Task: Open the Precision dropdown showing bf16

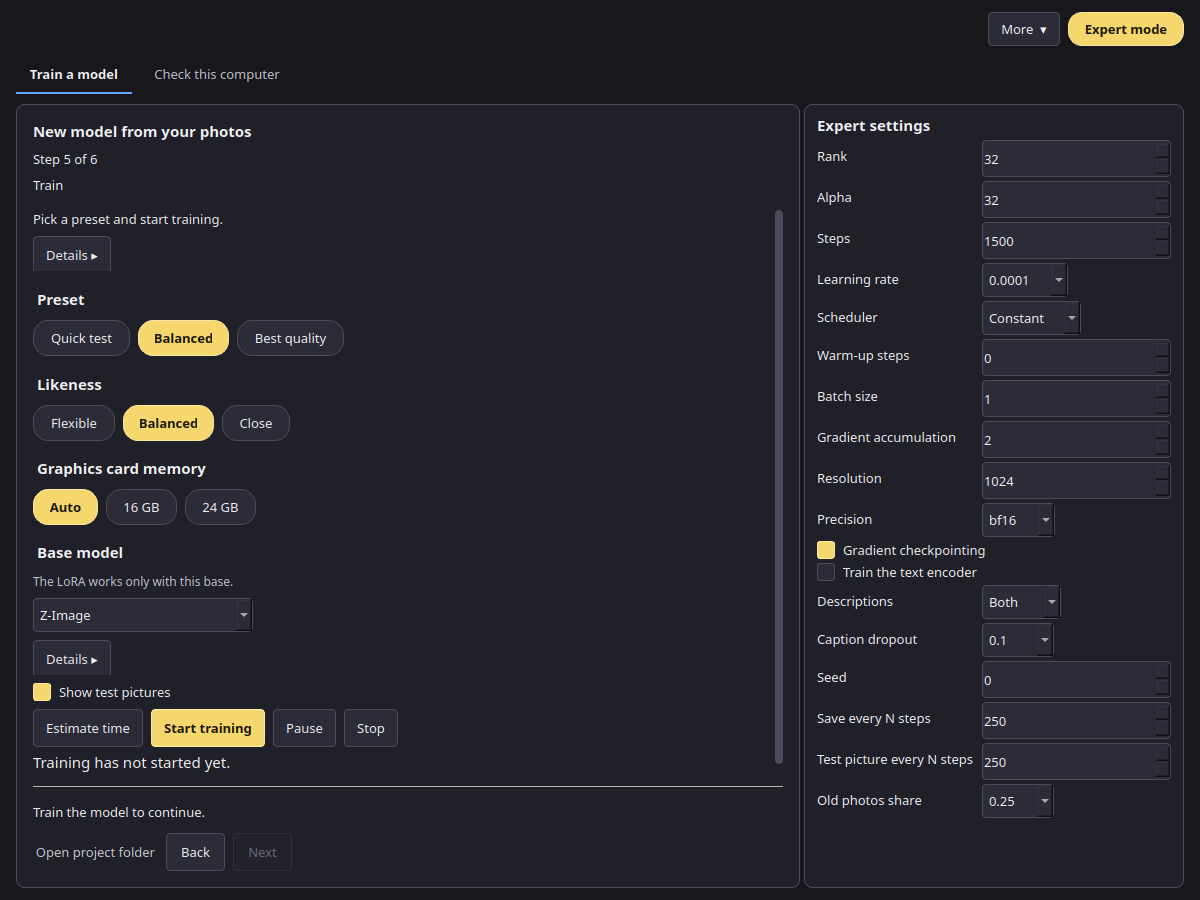Action: [1018, 520]
